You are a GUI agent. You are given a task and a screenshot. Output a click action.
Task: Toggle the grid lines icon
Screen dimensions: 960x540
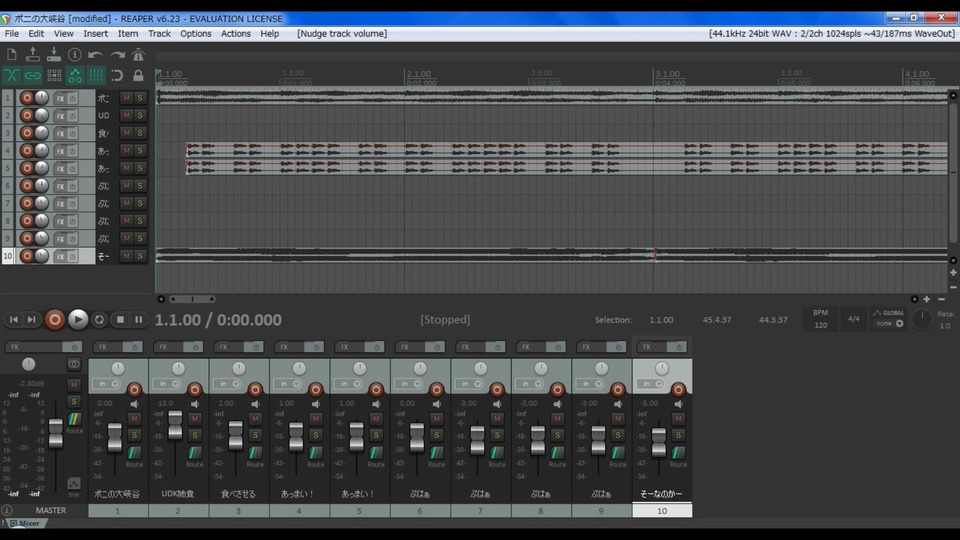(x=96, y=75)
